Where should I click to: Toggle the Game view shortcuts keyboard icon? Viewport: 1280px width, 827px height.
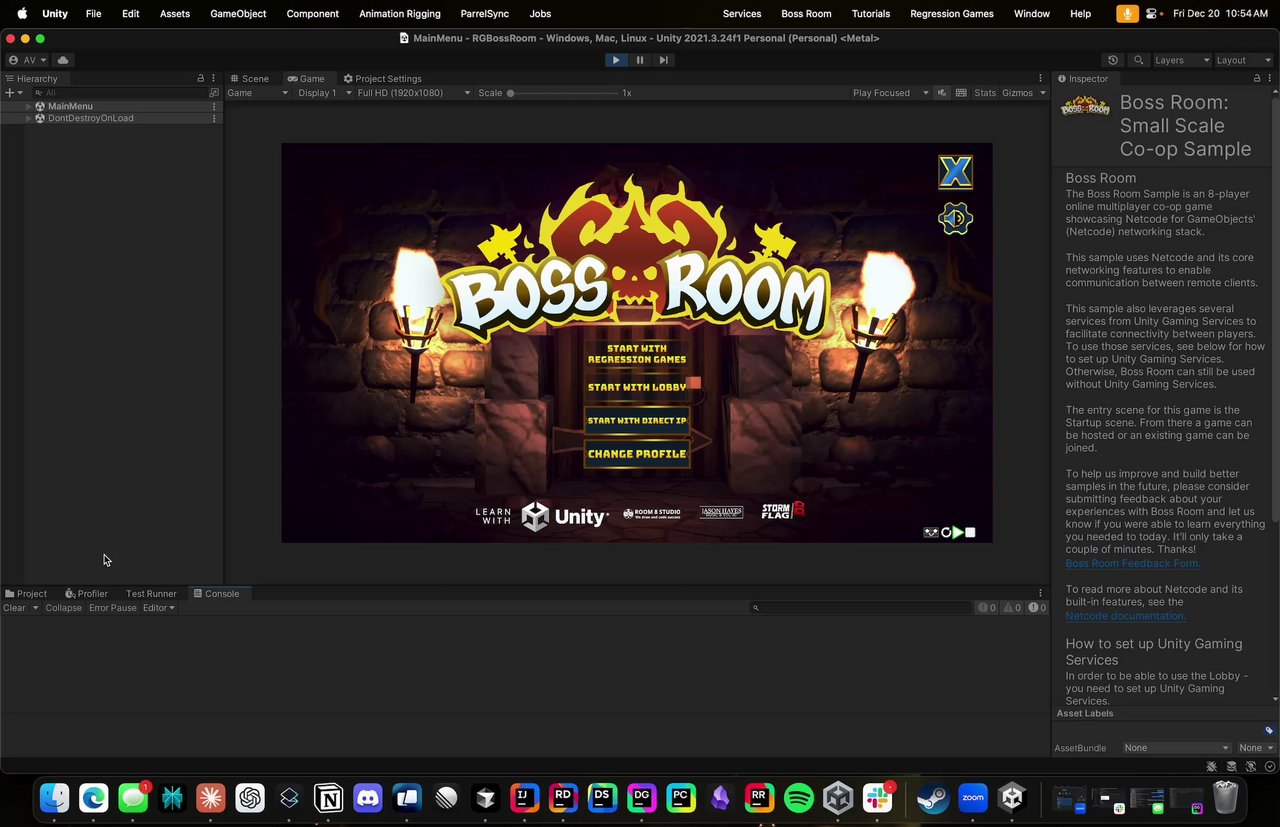961,93
